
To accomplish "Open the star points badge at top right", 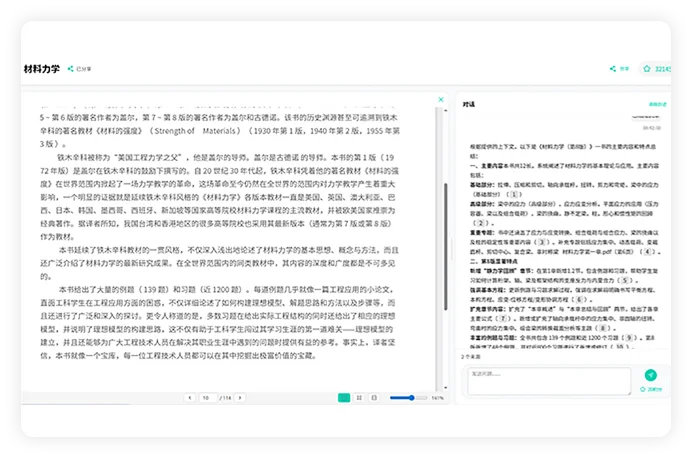I will pos(656,68).
